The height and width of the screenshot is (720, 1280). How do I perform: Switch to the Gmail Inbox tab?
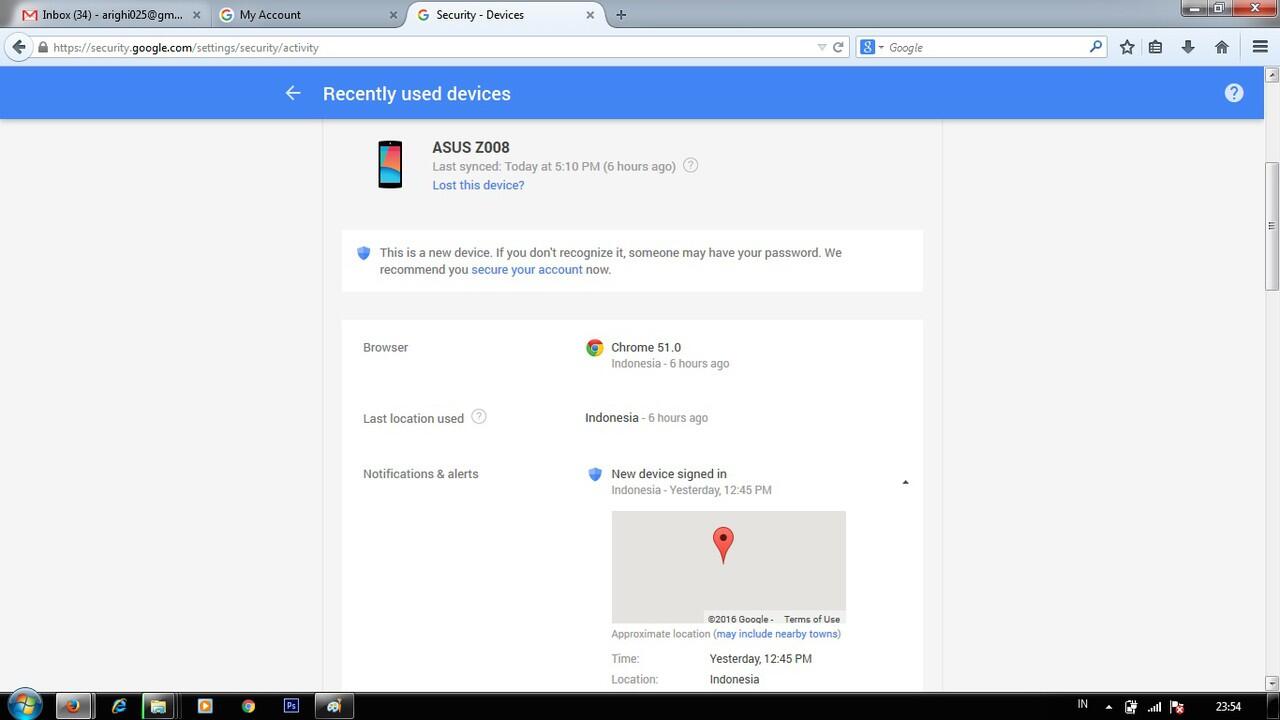(110, 15)
